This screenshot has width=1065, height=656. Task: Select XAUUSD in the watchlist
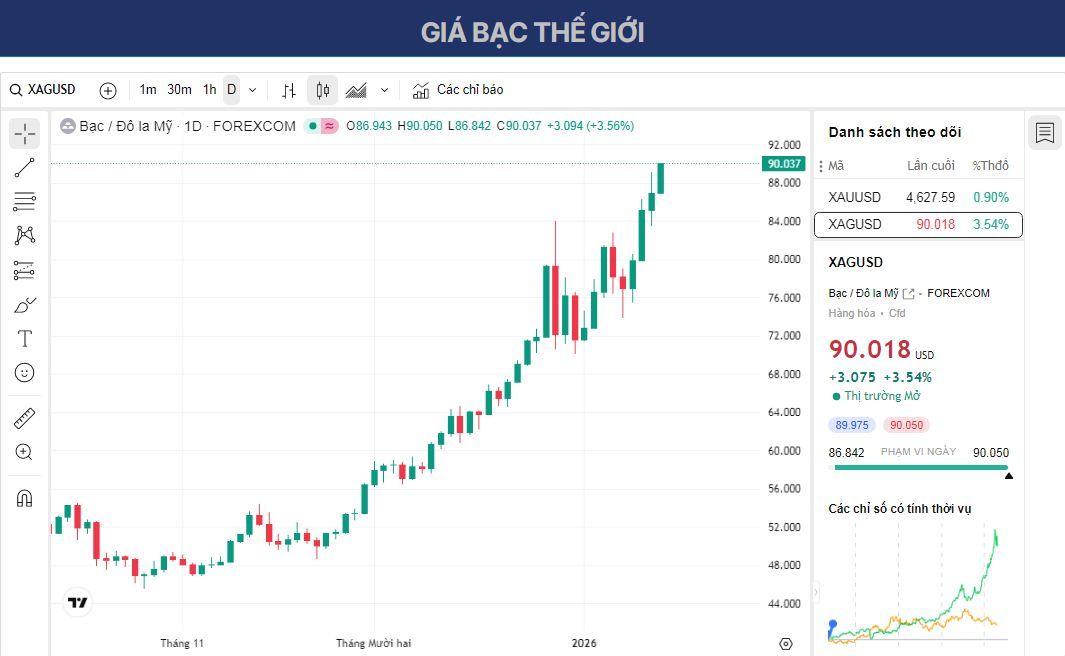tap(853, 197)
